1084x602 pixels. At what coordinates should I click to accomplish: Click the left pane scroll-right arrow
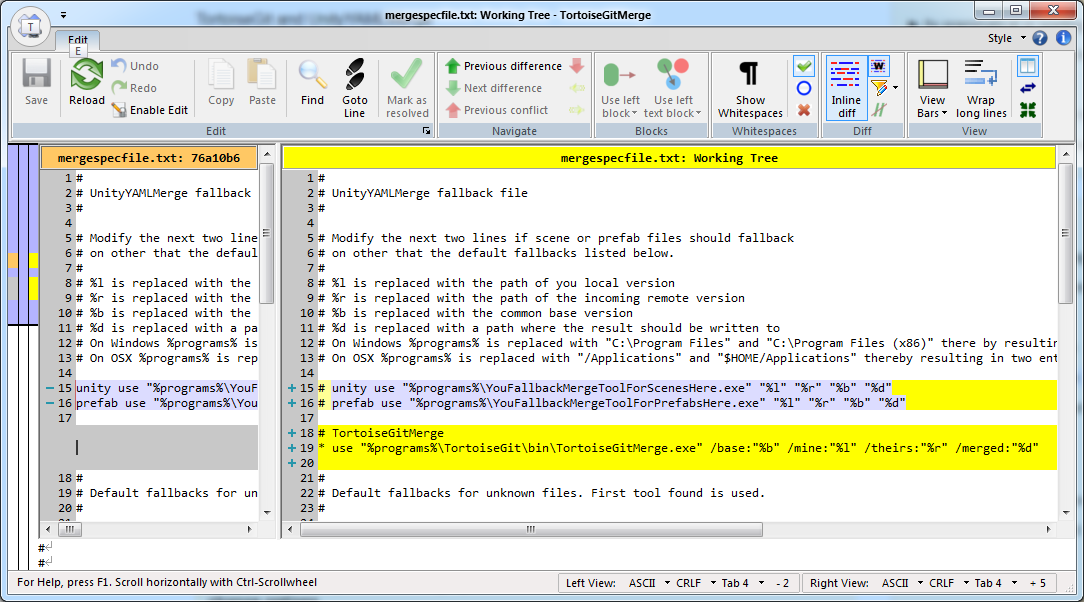[x=250, y=529]
